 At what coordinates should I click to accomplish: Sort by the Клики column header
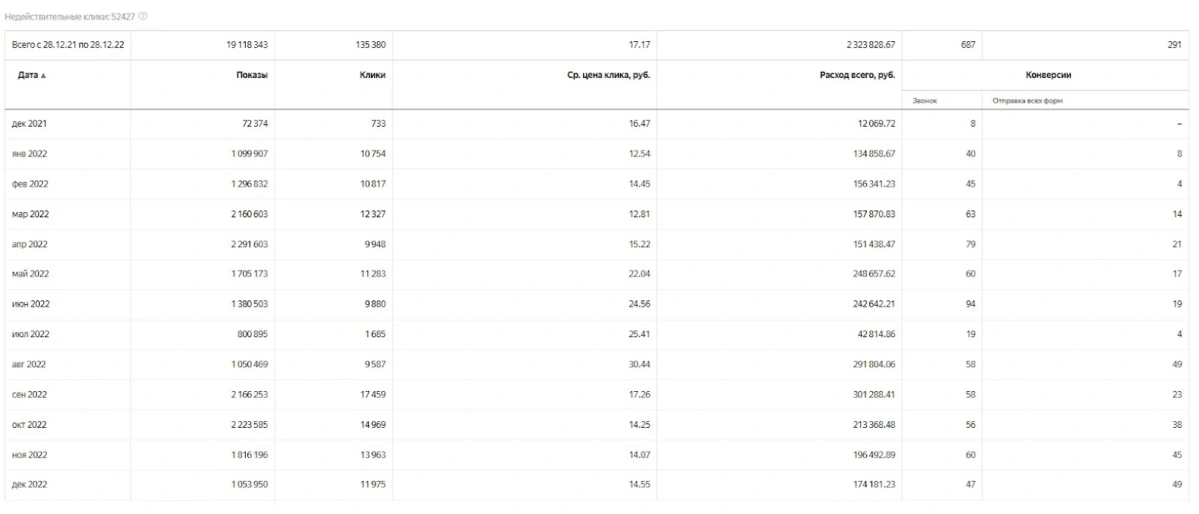(372, 75)
